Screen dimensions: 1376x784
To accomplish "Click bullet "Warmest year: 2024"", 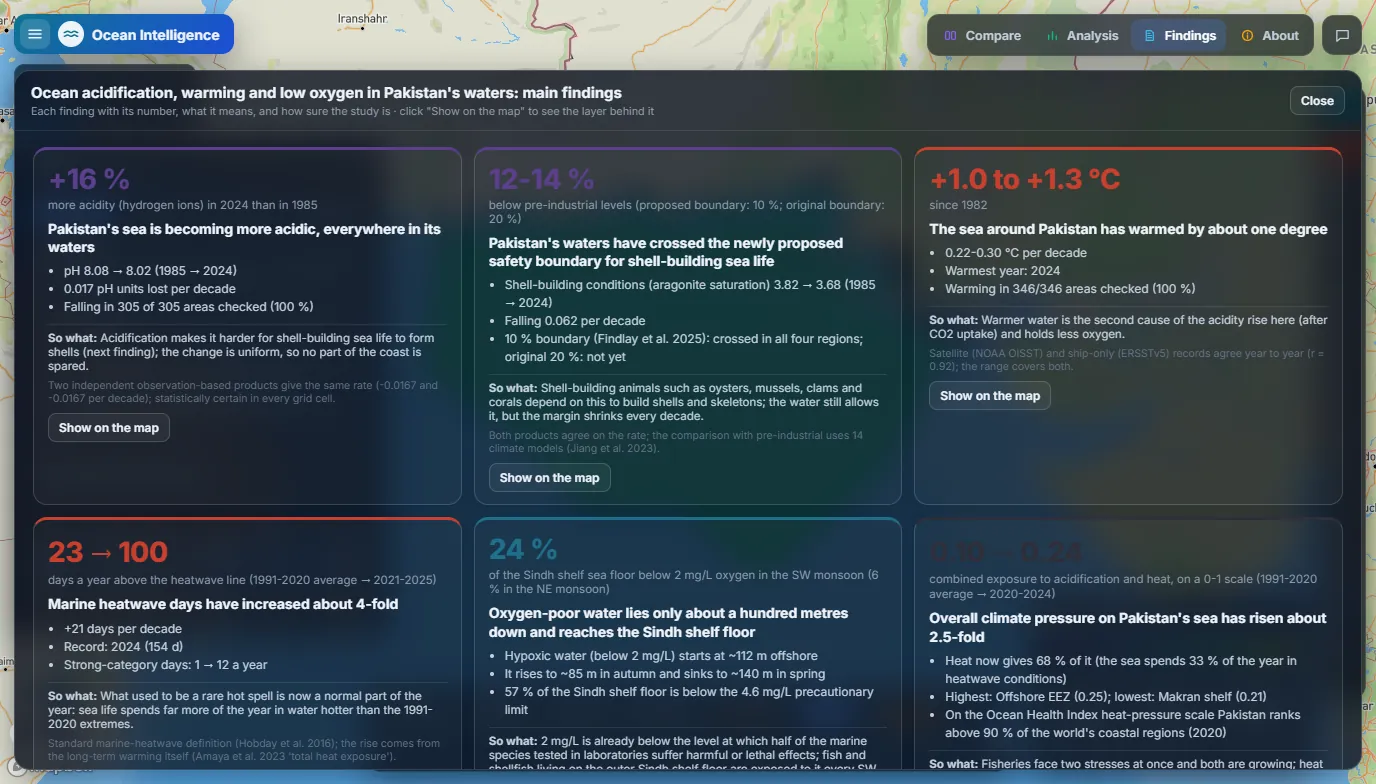I will (x=1003, y=271).
